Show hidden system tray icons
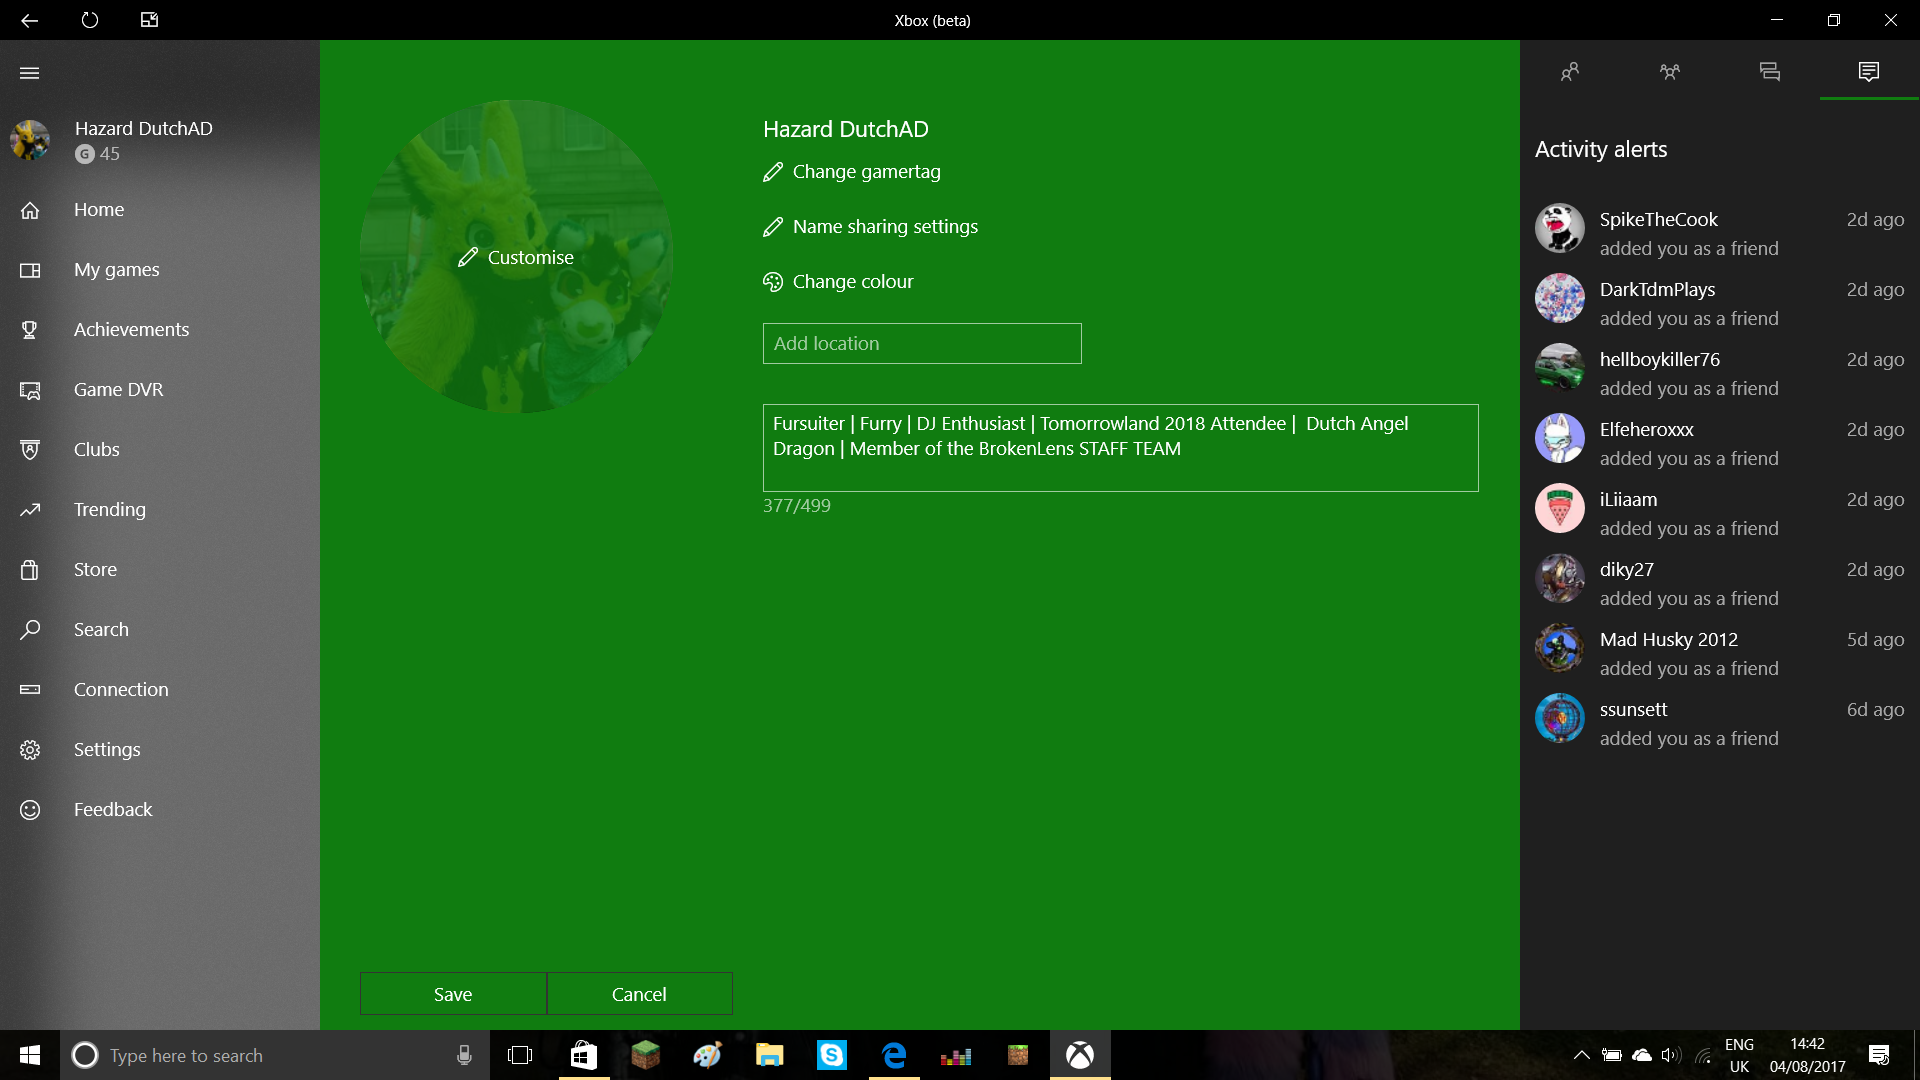Viewport: 1920px width, 1080px height. coord(1581,1055)
